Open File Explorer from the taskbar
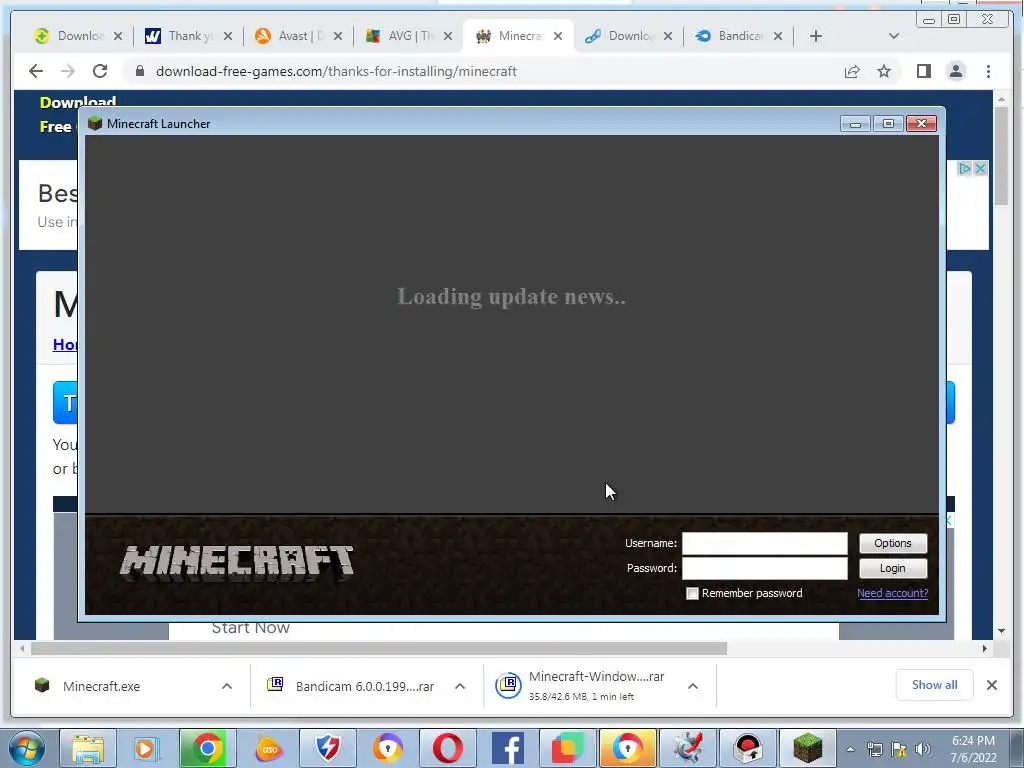 coord(88,748)
